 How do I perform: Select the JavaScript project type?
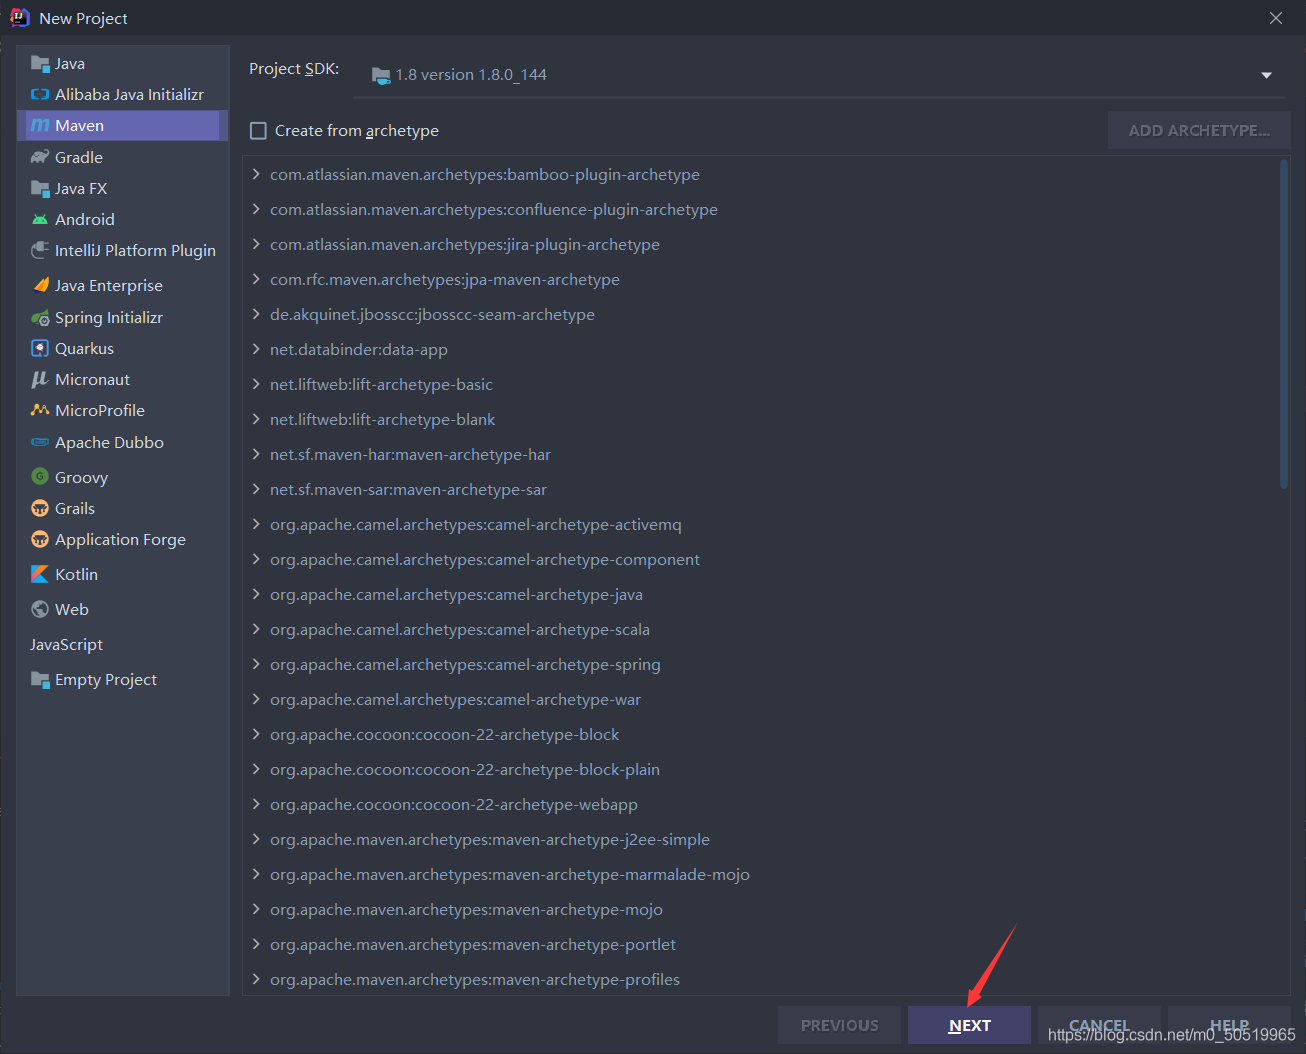point(66,645)
